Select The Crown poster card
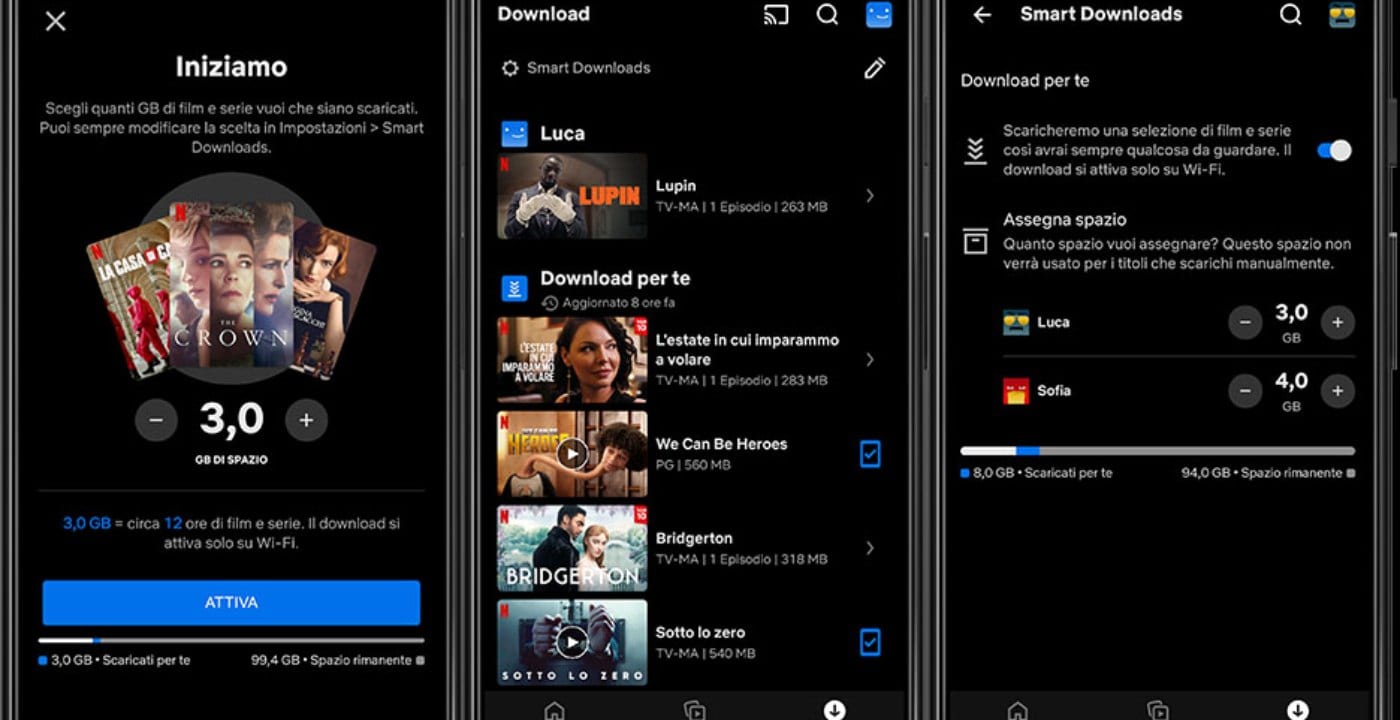 click(x=231, y=285)
